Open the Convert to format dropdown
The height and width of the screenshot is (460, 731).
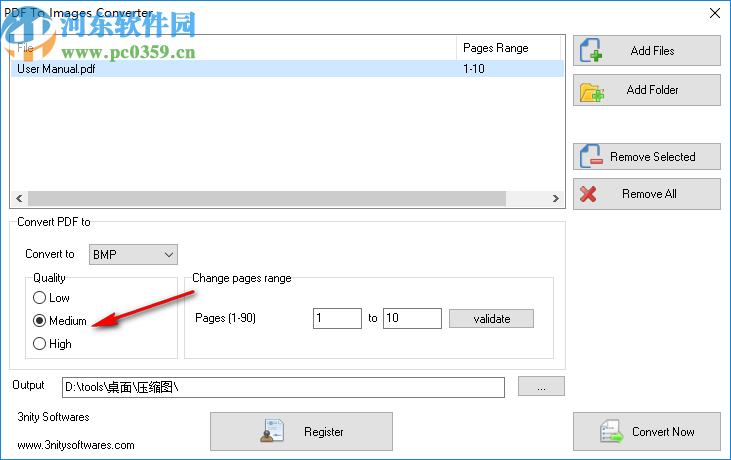[x=133, y=254]
